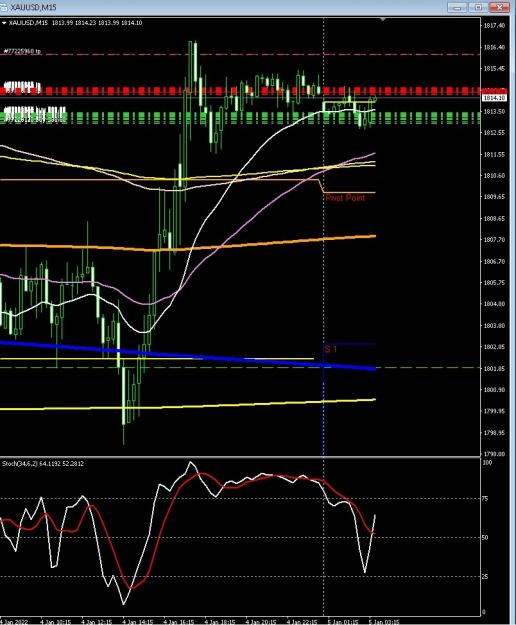Select the red dashed band on chart

240,91
